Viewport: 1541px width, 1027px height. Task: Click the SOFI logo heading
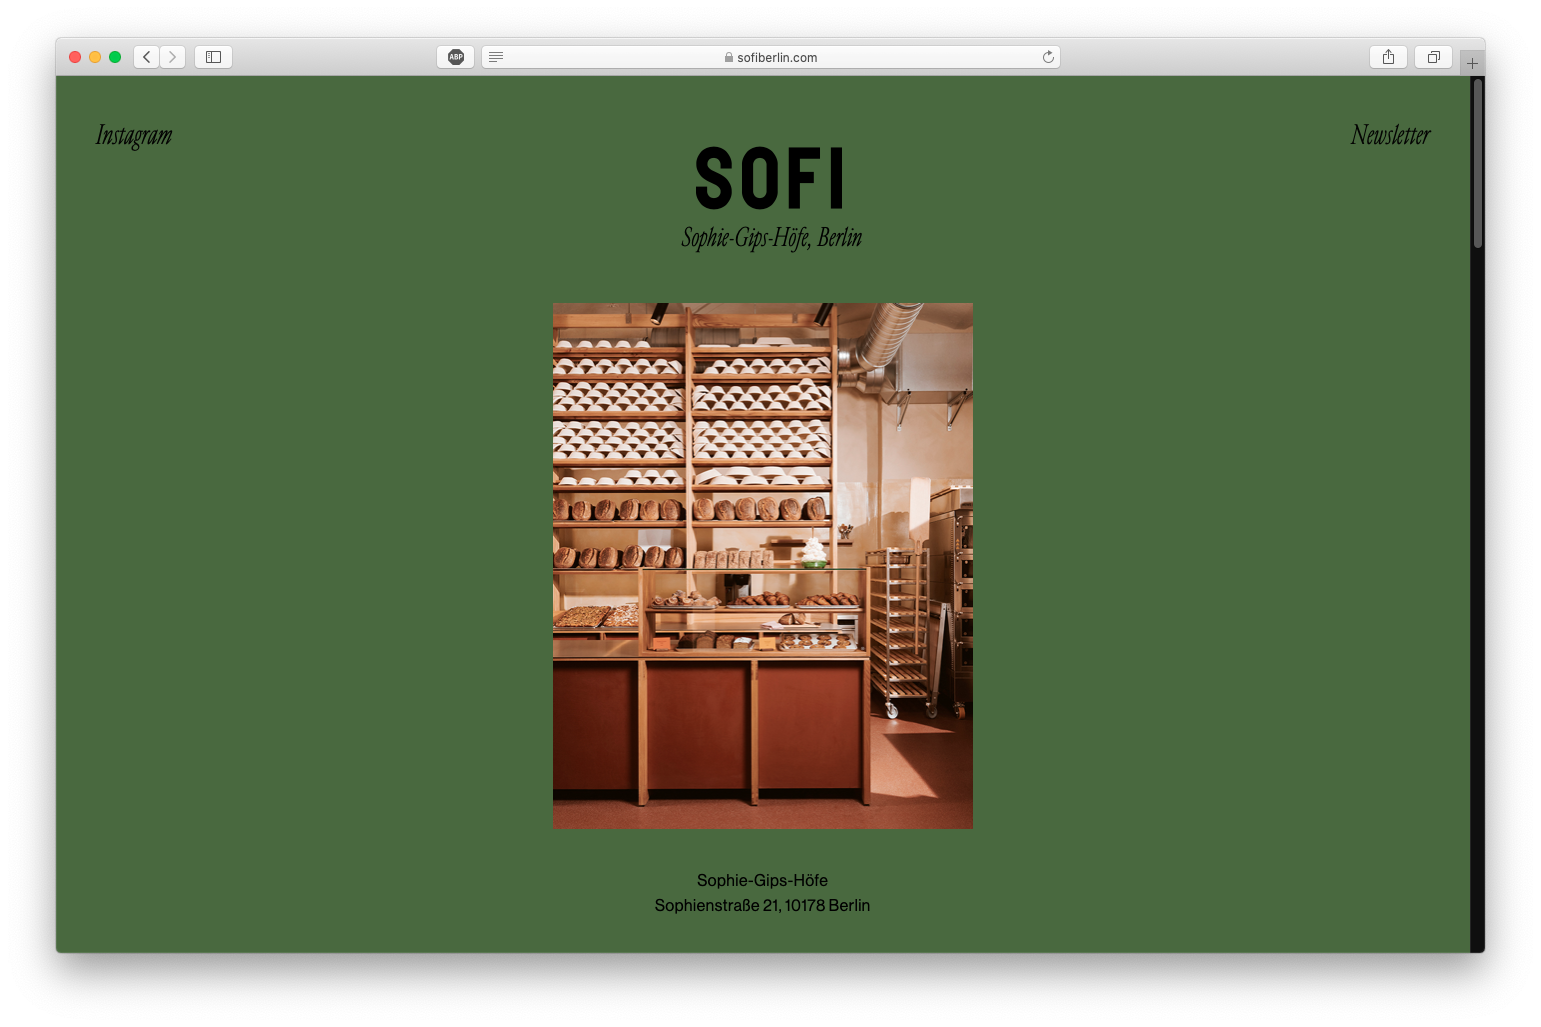point(770,179)
